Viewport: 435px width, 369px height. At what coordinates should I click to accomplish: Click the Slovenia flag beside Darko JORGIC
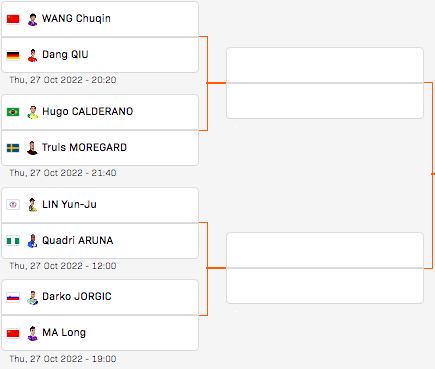click(x=13, y=297)
